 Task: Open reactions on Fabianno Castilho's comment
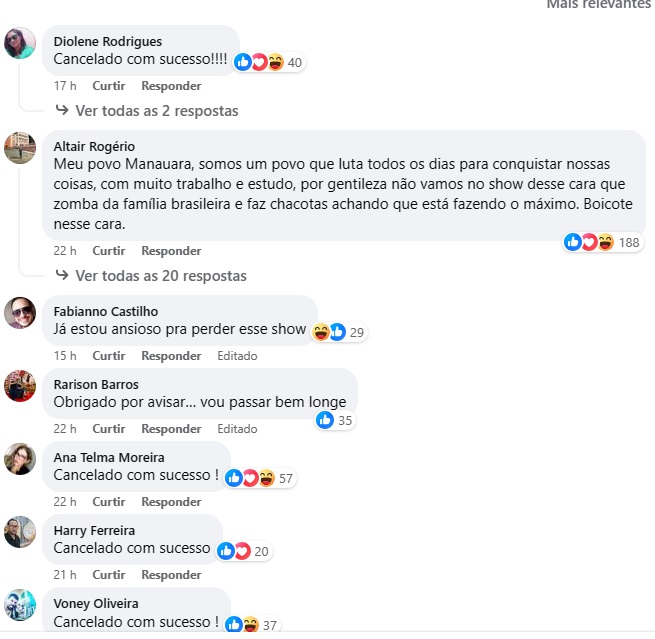click(339, 332)
